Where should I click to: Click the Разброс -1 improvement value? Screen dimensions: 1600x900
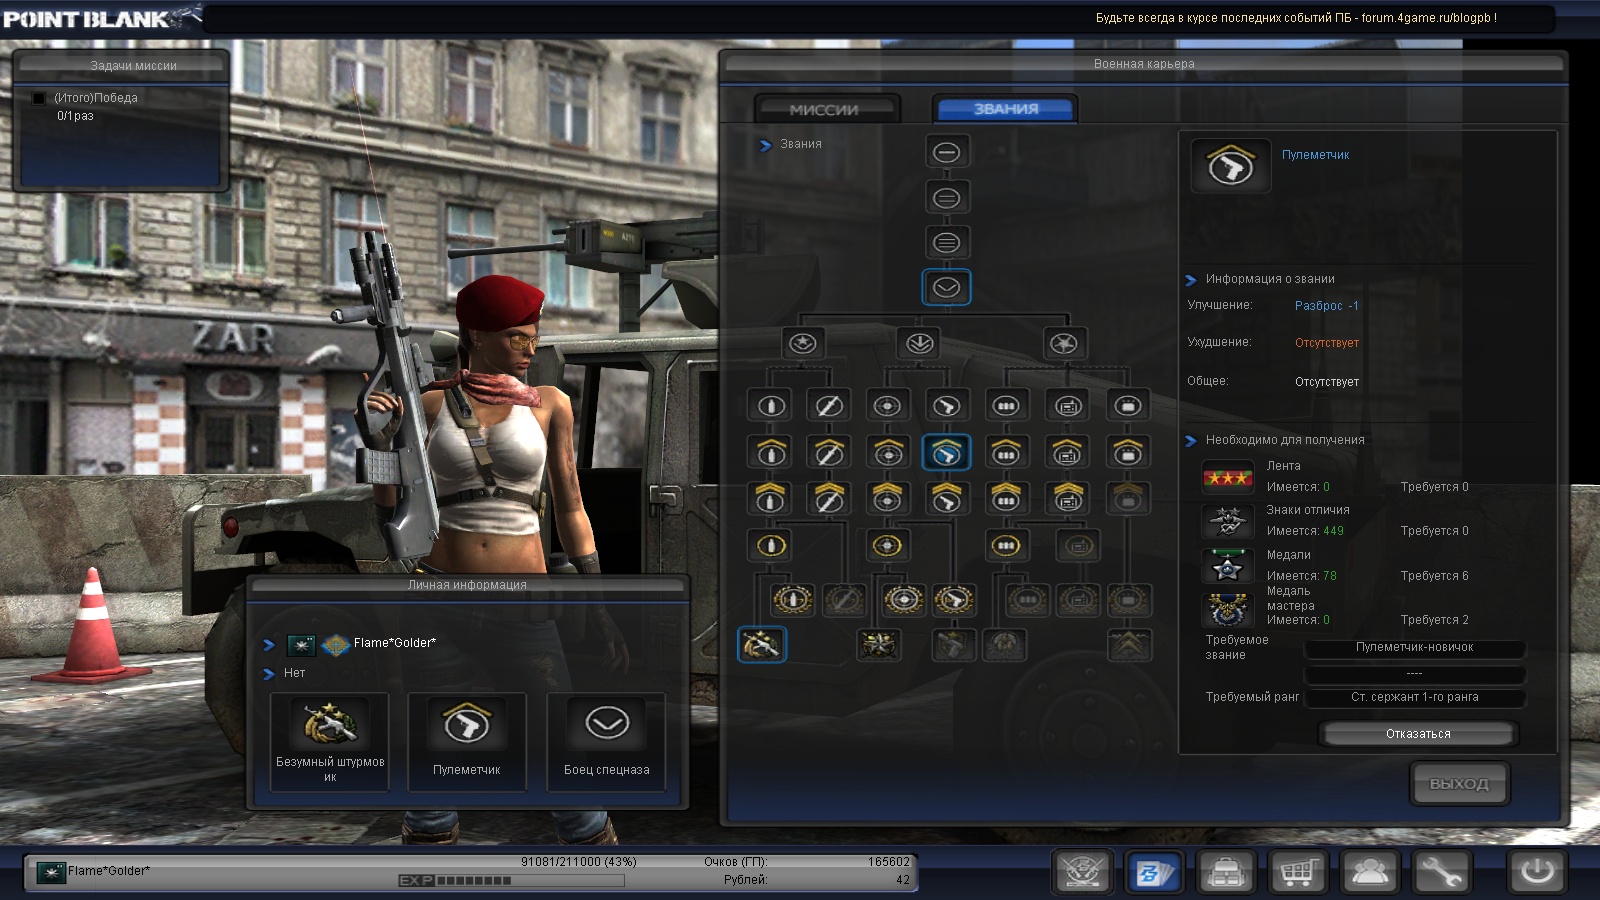[1327, 306]
